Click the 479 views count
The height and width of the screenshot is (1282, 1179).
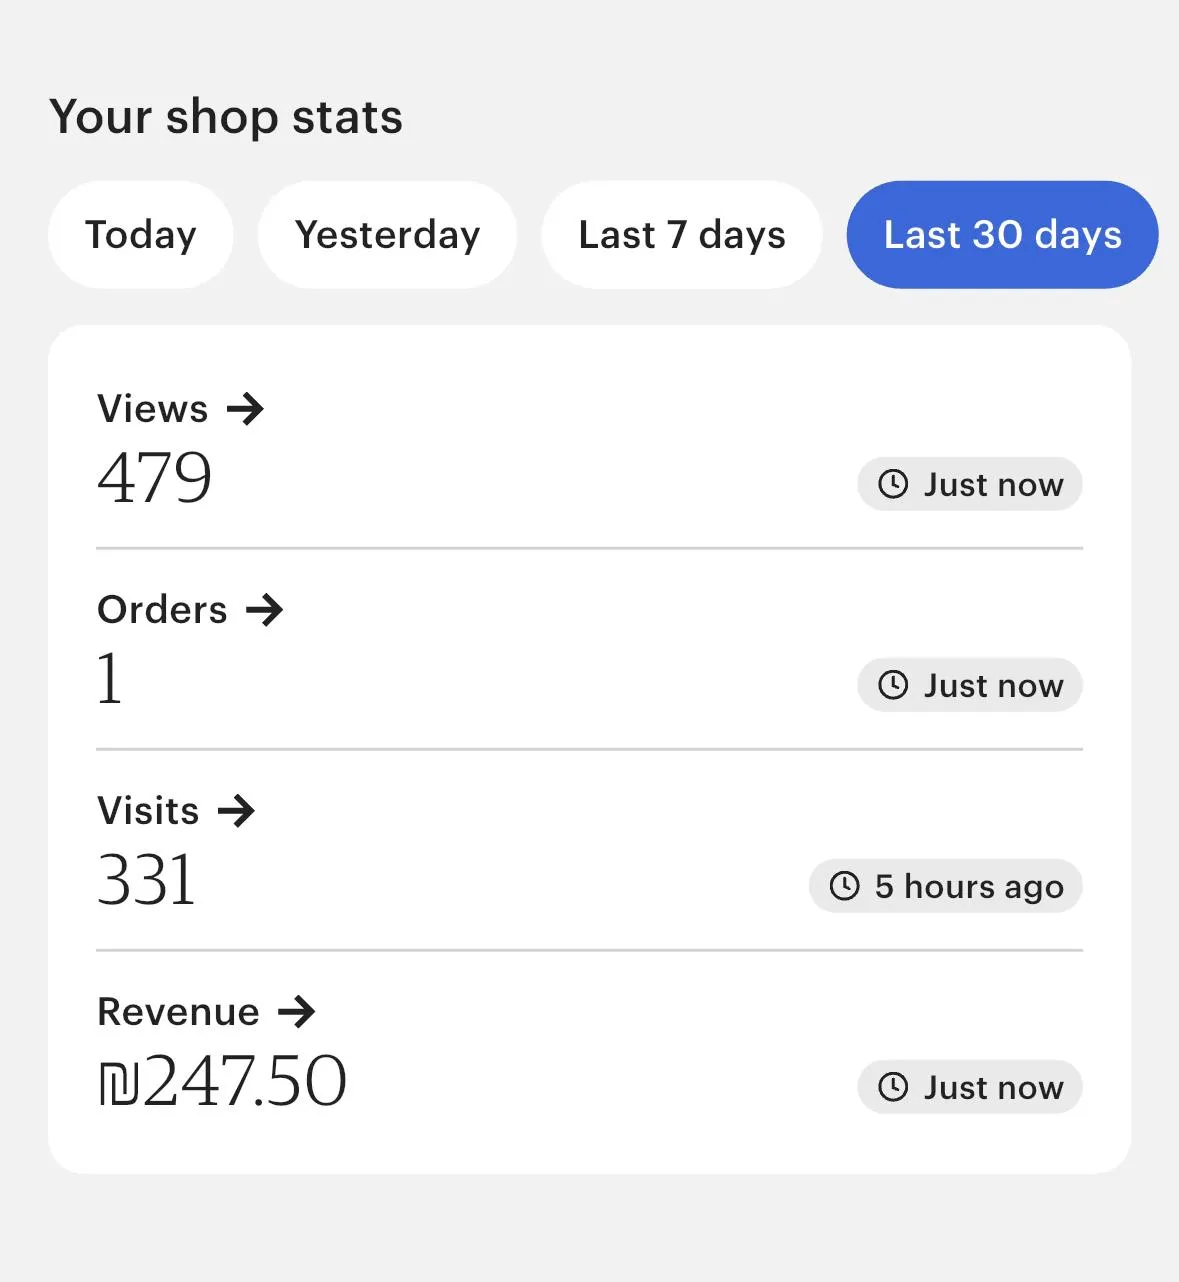coord(155,477)
